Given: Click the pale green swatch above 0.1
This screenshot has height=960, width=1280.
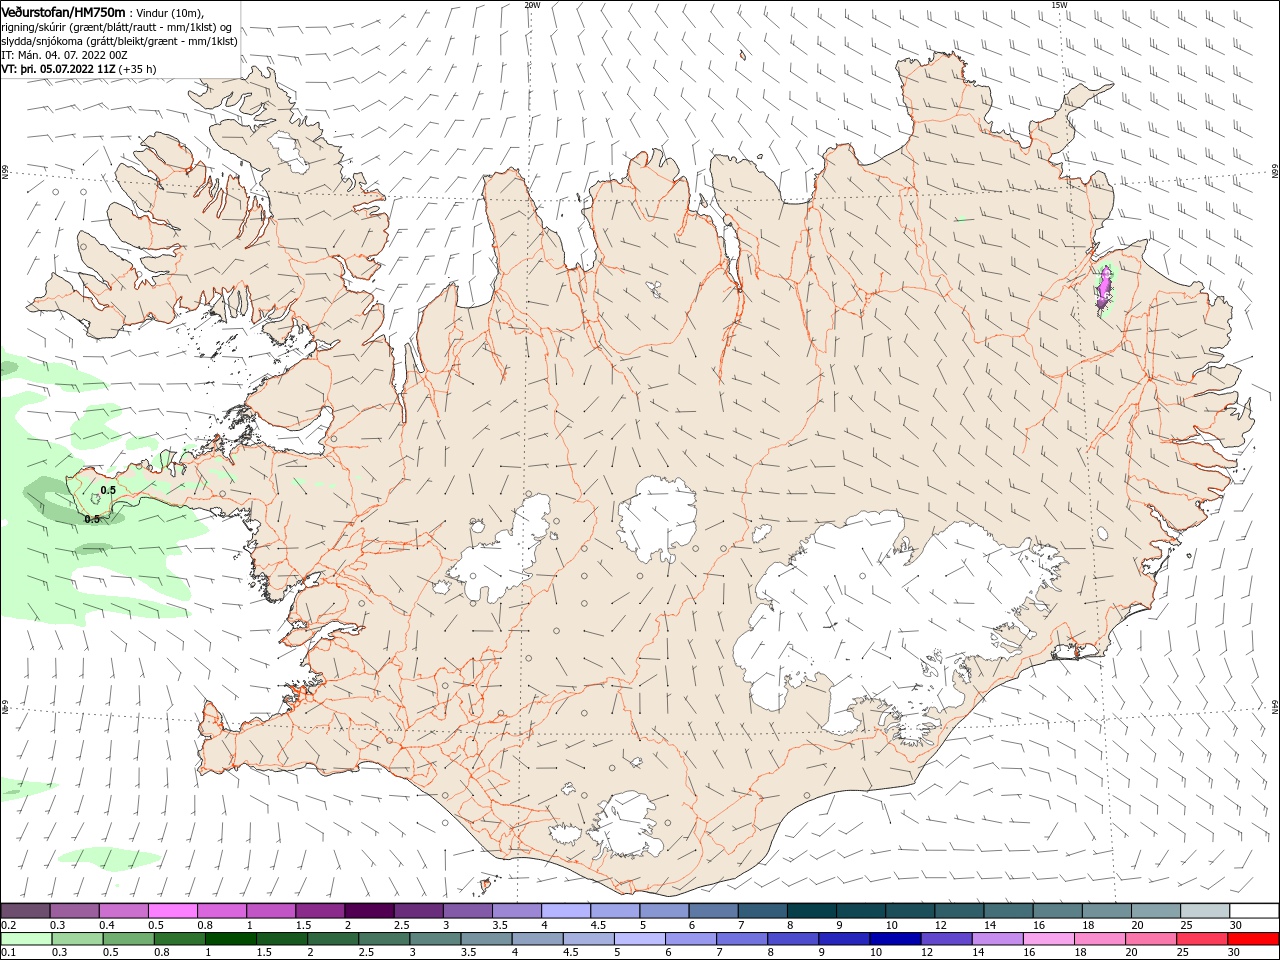Looking at the screenshot, I should point(25,939).
